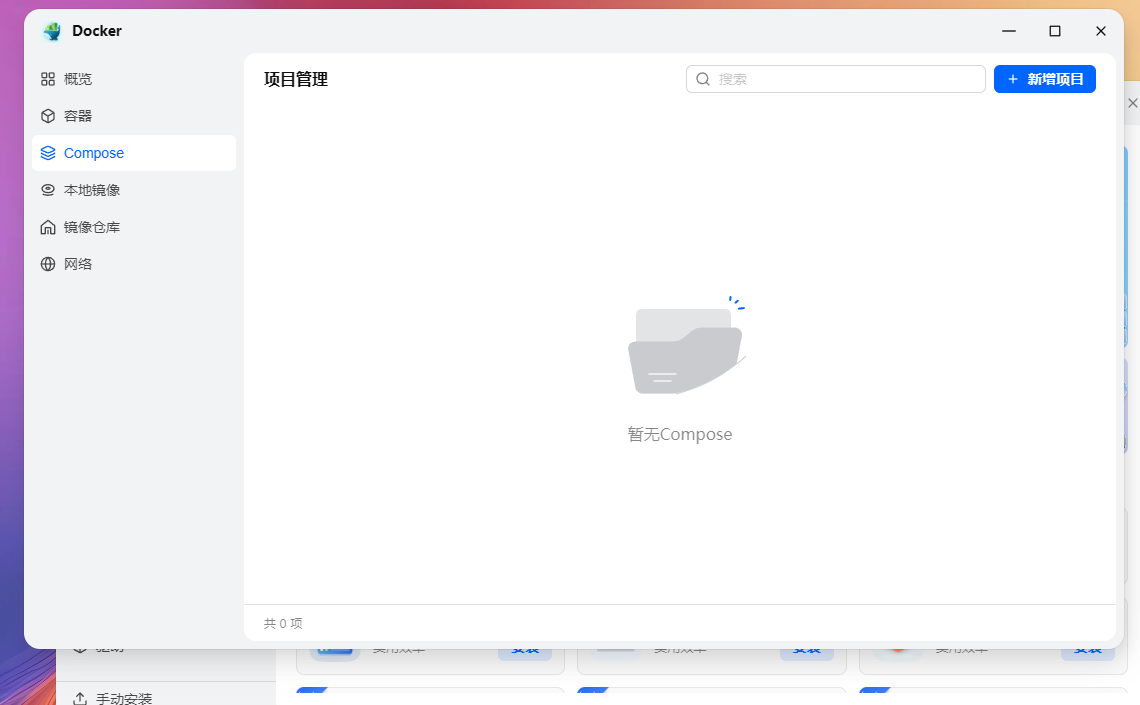Image resolution: width=1140 pixels, height=705 pixels.
Task: Select 手动安装 in the background menu
Action: pyautogui.click(x=125, y=698)
